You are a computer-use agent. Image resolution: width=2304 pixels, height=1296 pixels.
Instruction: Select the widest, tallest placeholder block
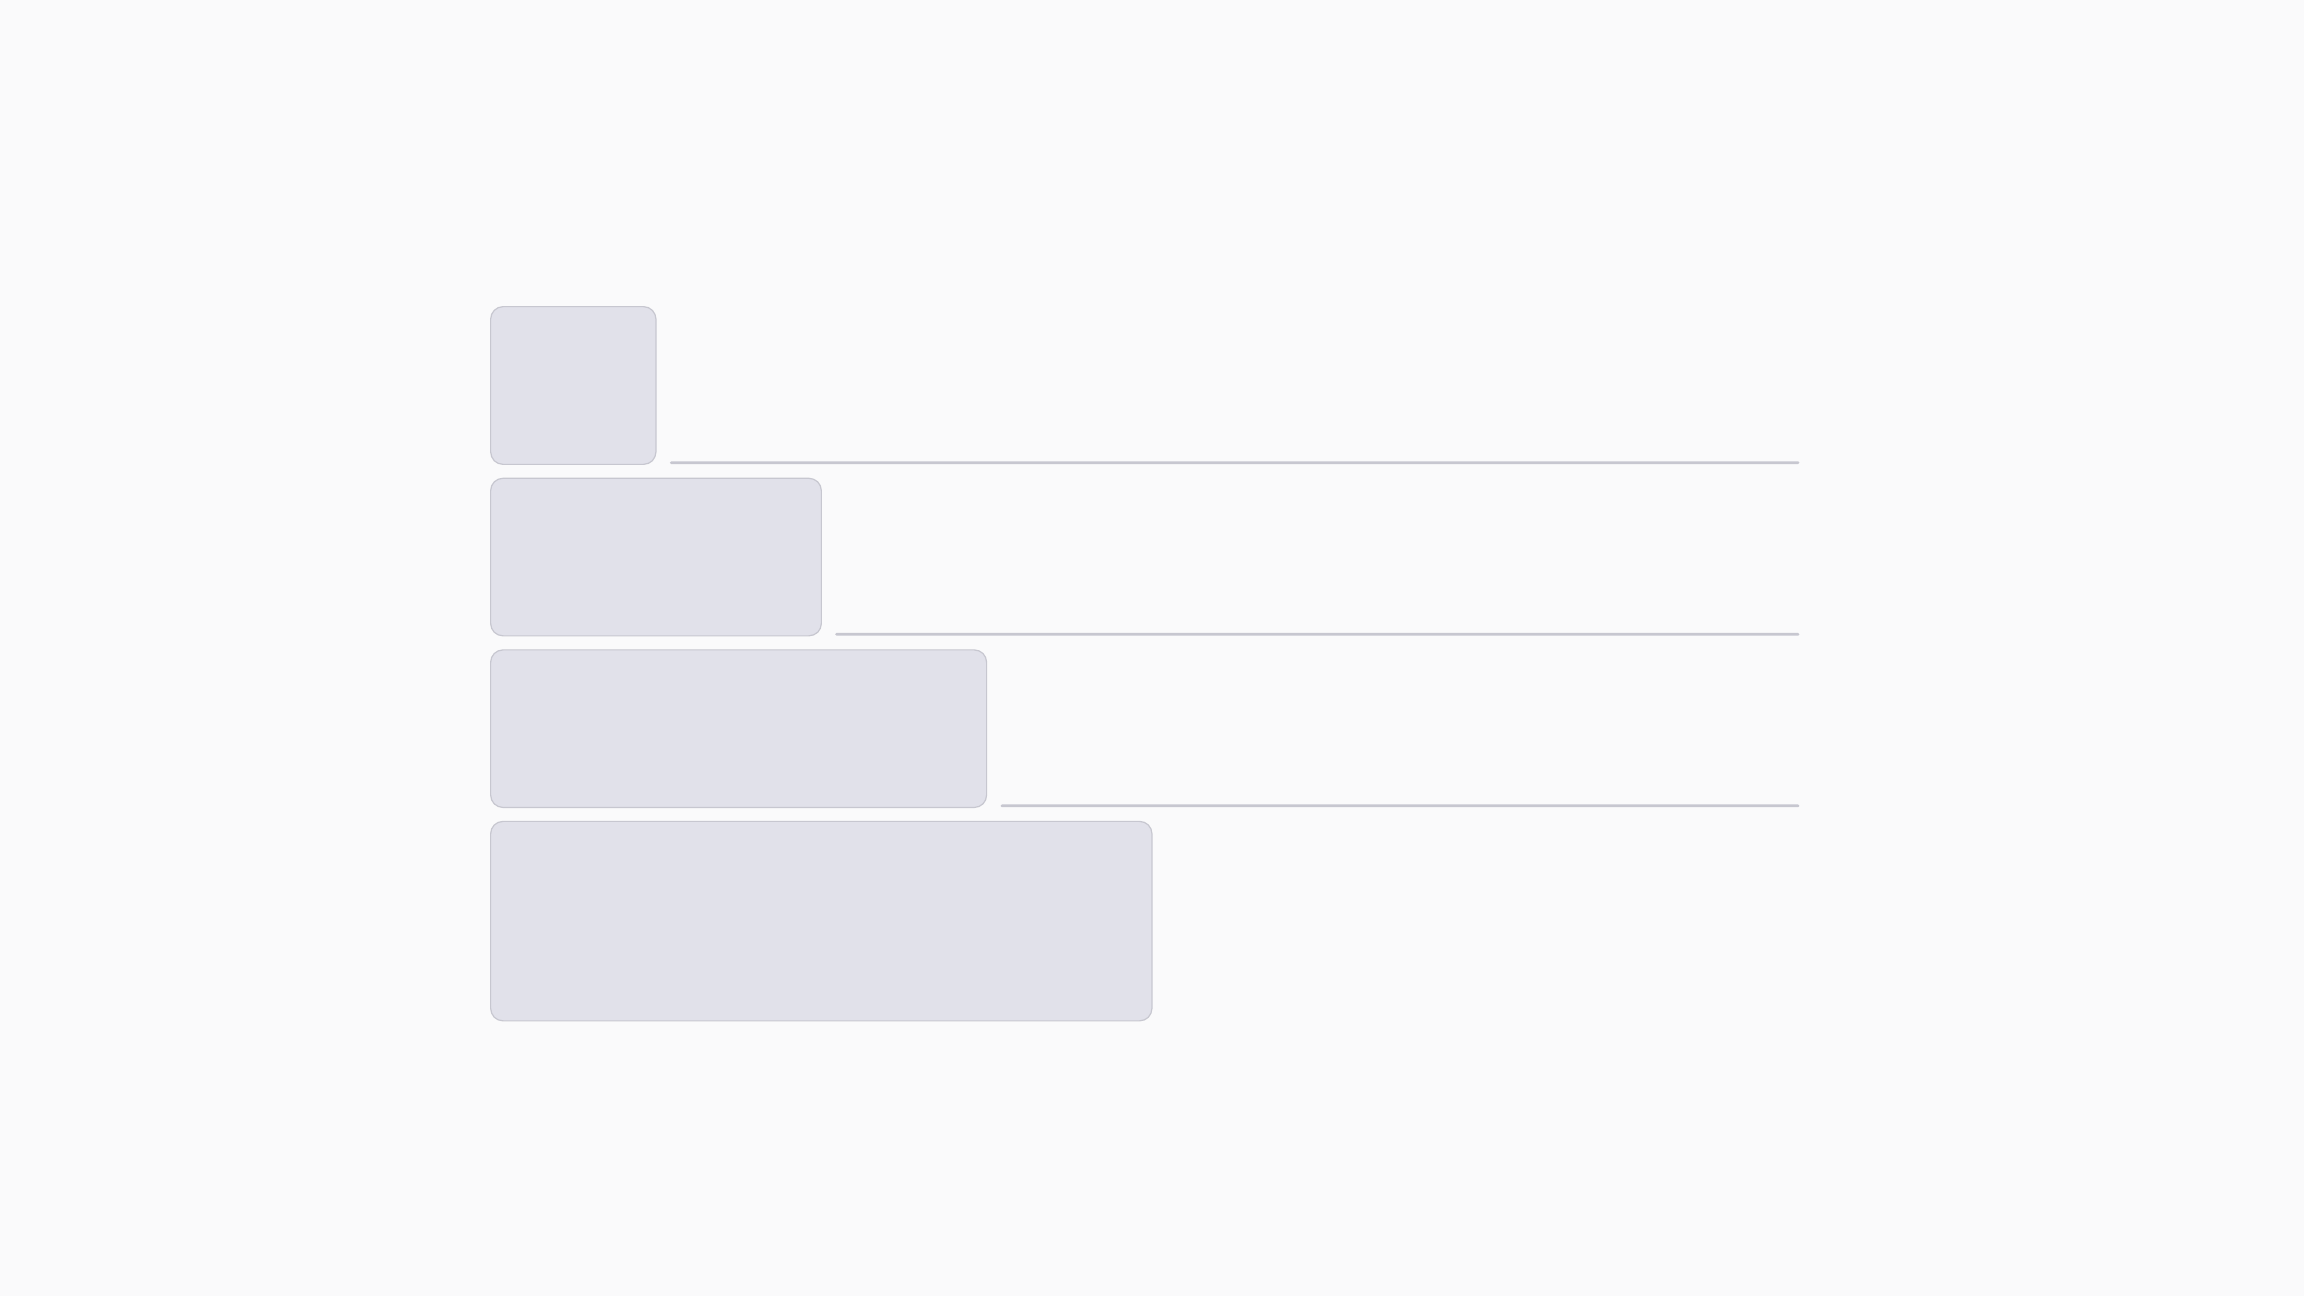[x=820, y=921]
